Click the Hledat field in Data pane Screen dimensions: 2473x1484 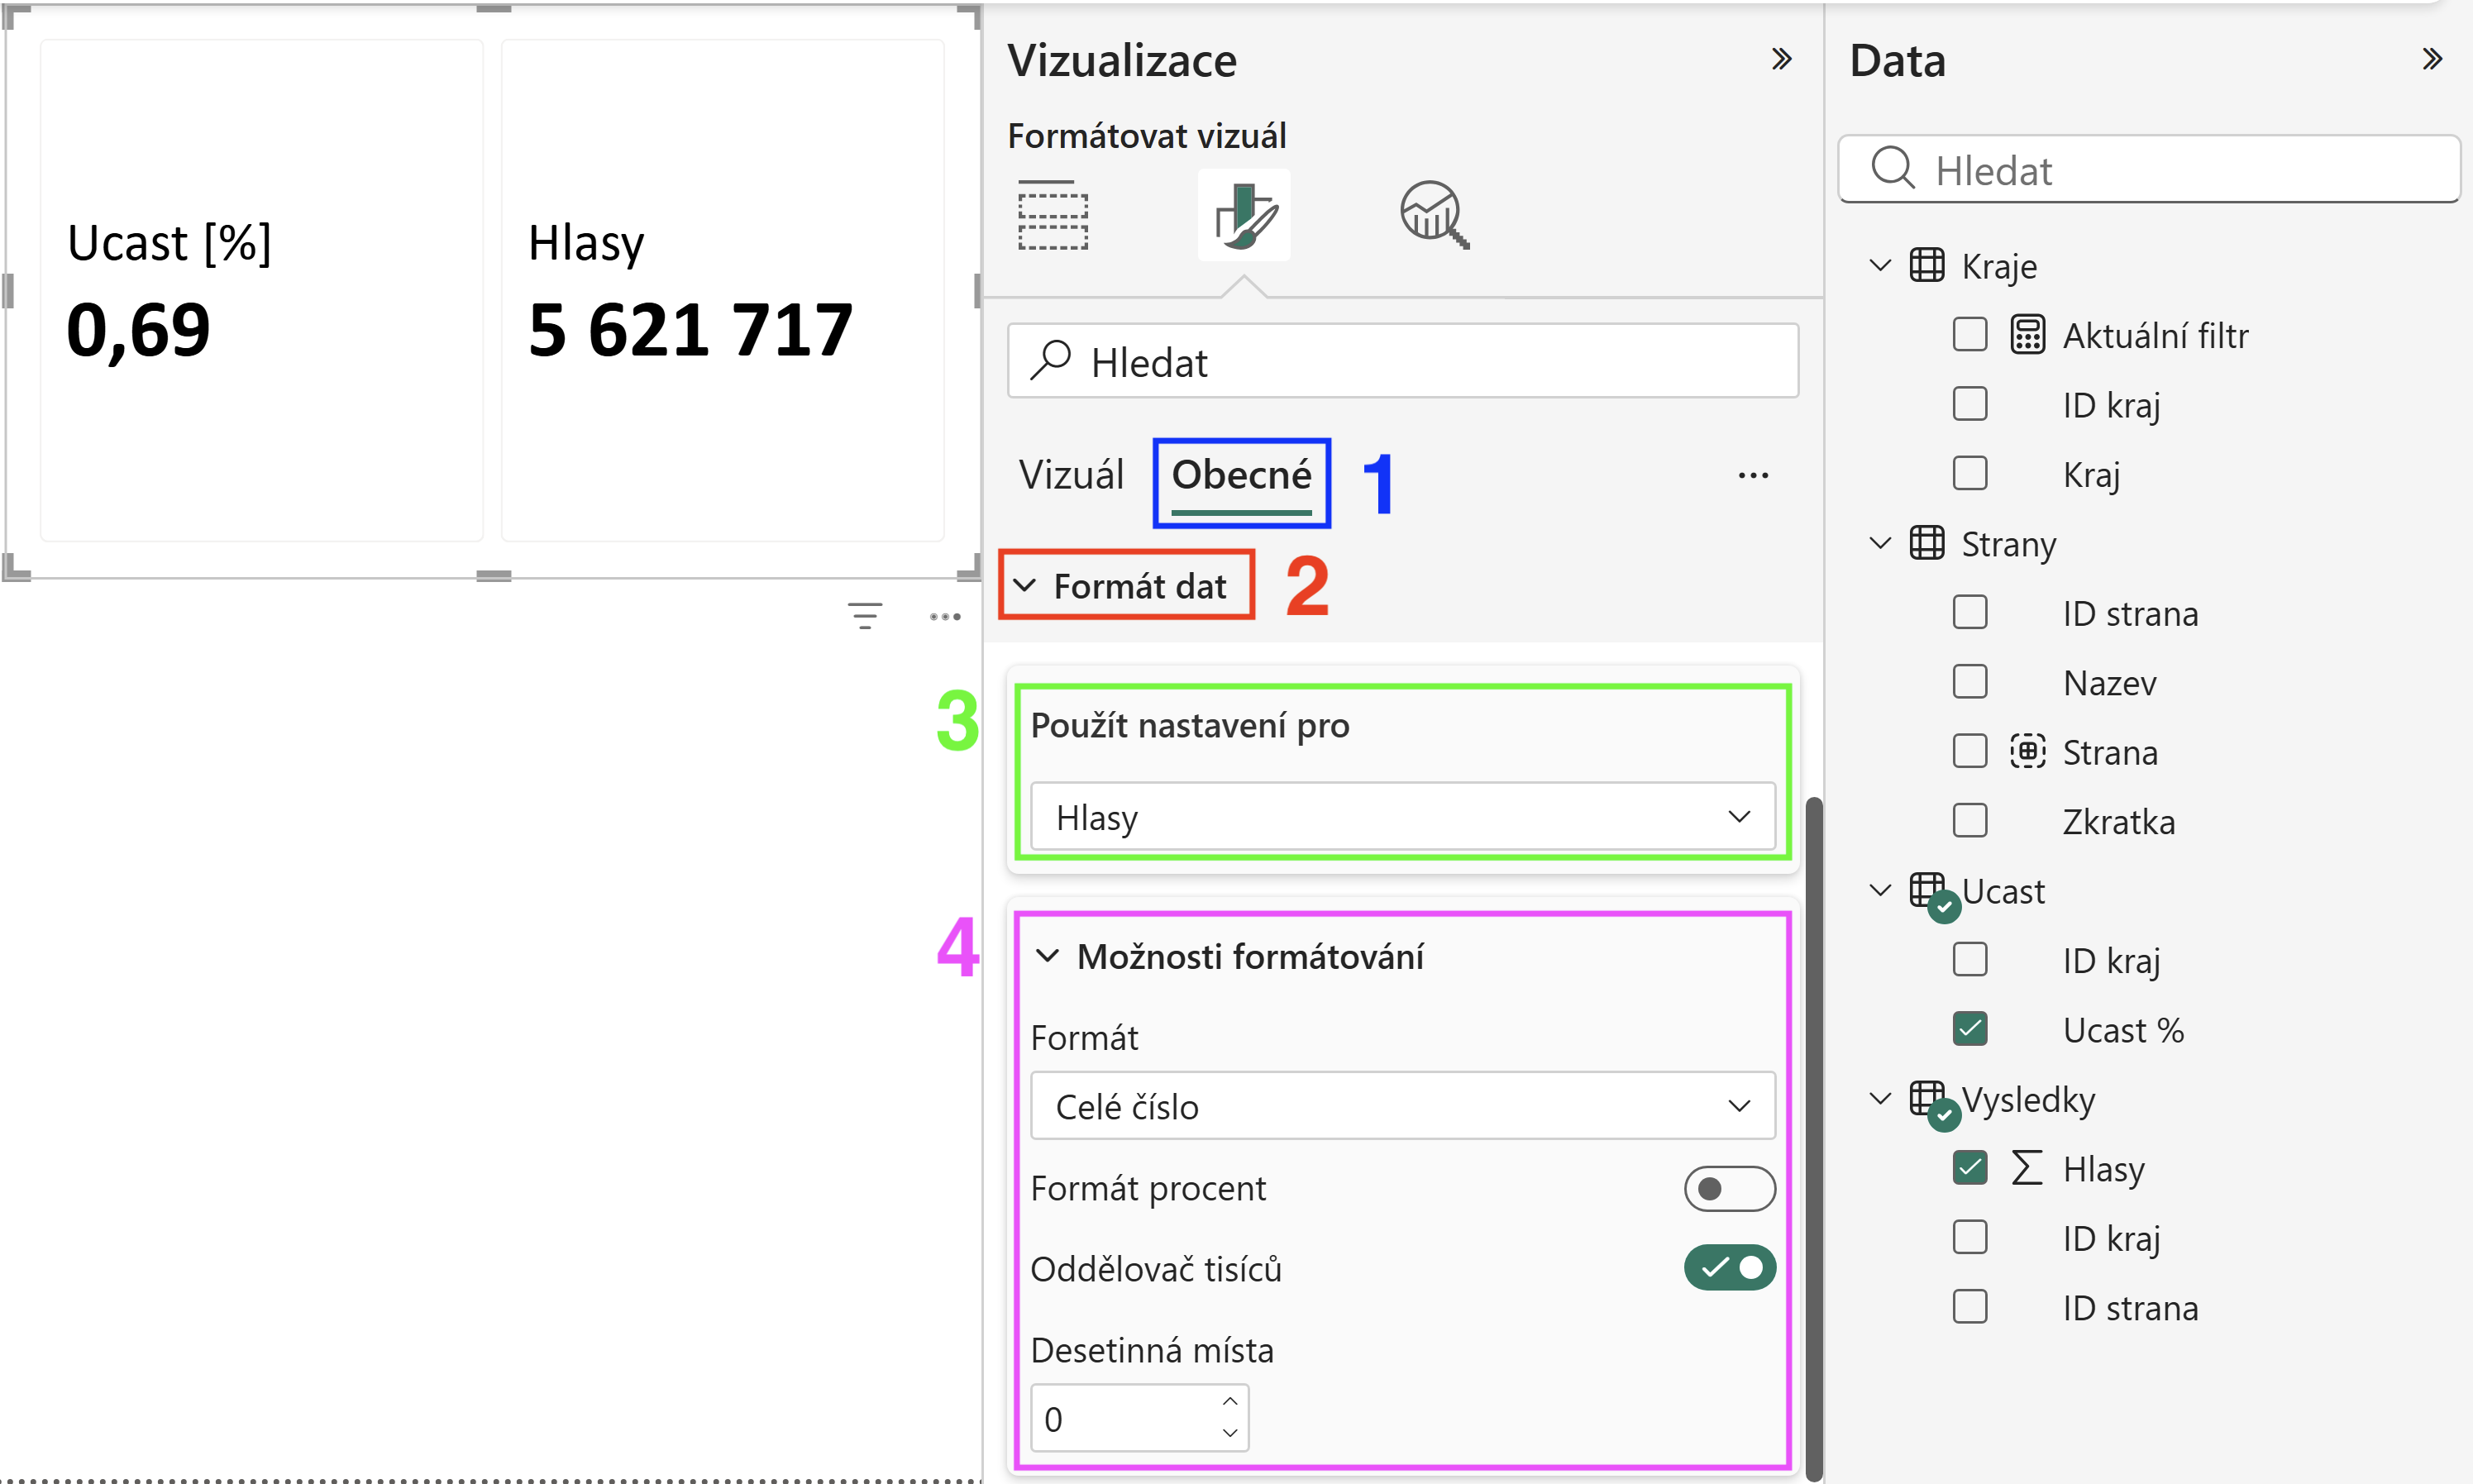click(2149, 169)
